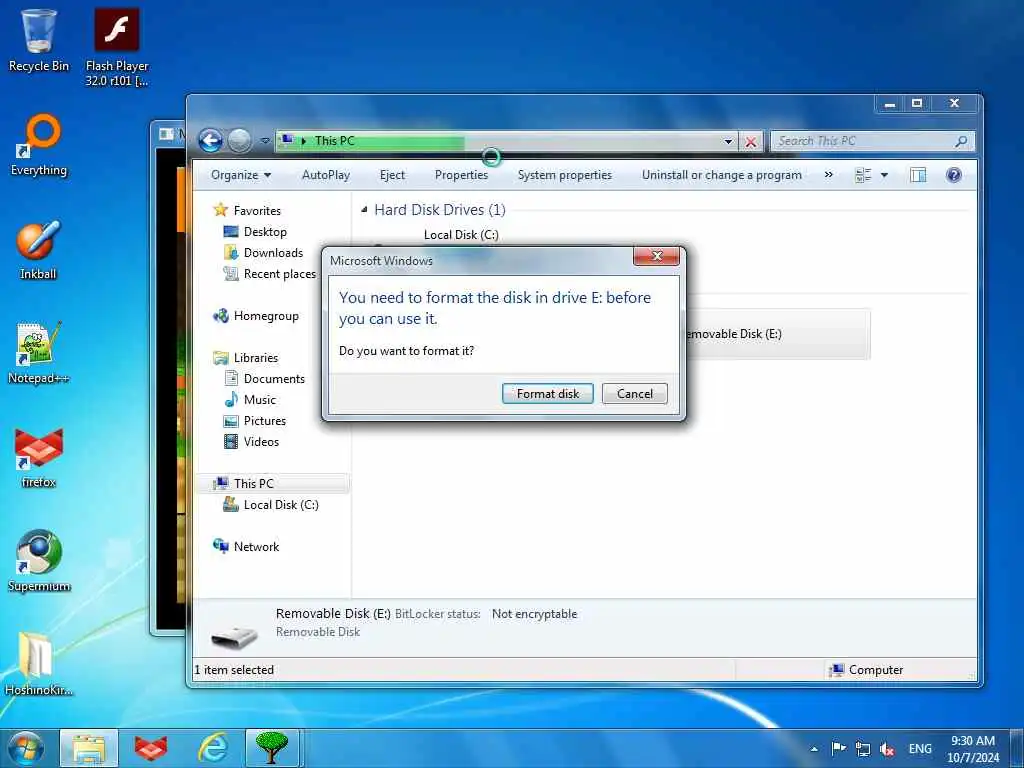Open Properties from the toolbar
Screen dimensions: 1024x768
pos(461,175)
